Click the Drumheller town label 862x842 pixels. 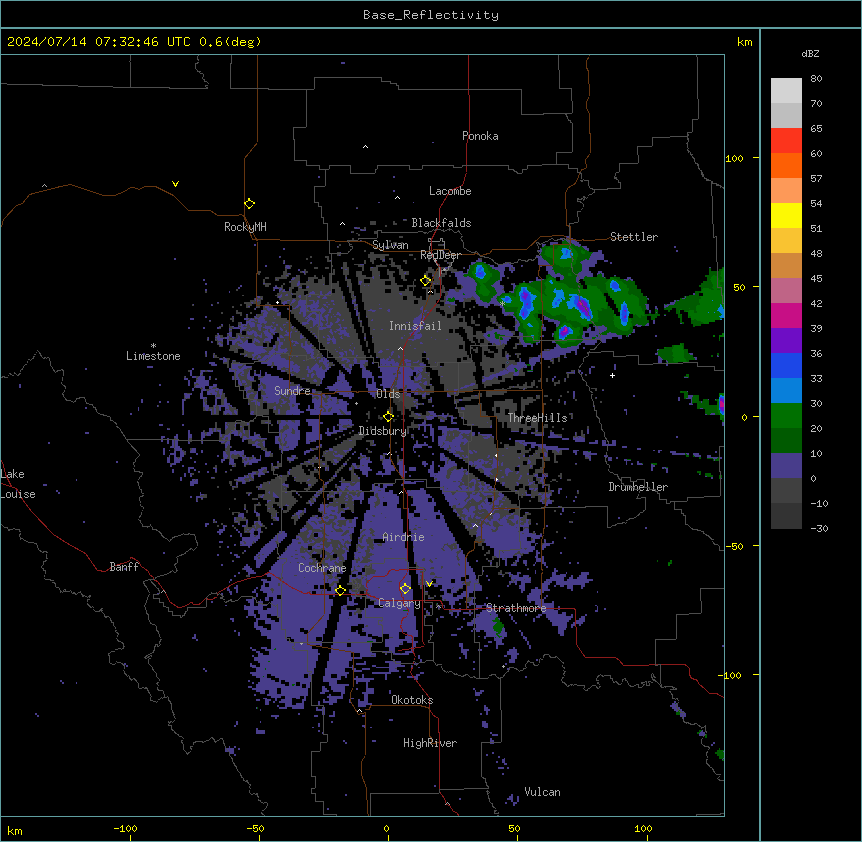click(638, 487)
